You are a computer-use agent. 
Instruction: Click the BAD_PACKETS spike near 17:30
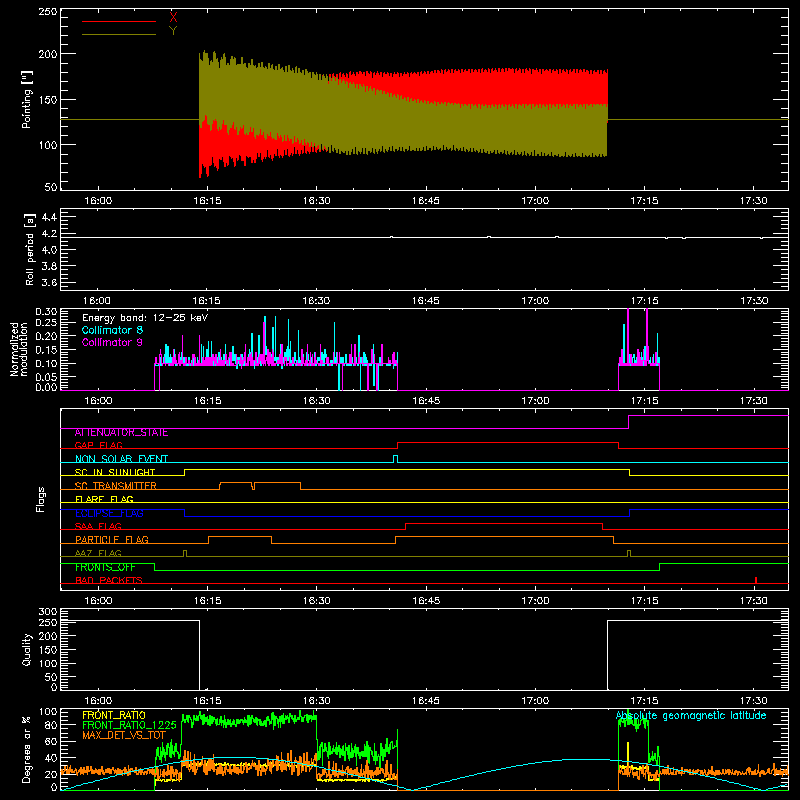(x=756, y=580)
